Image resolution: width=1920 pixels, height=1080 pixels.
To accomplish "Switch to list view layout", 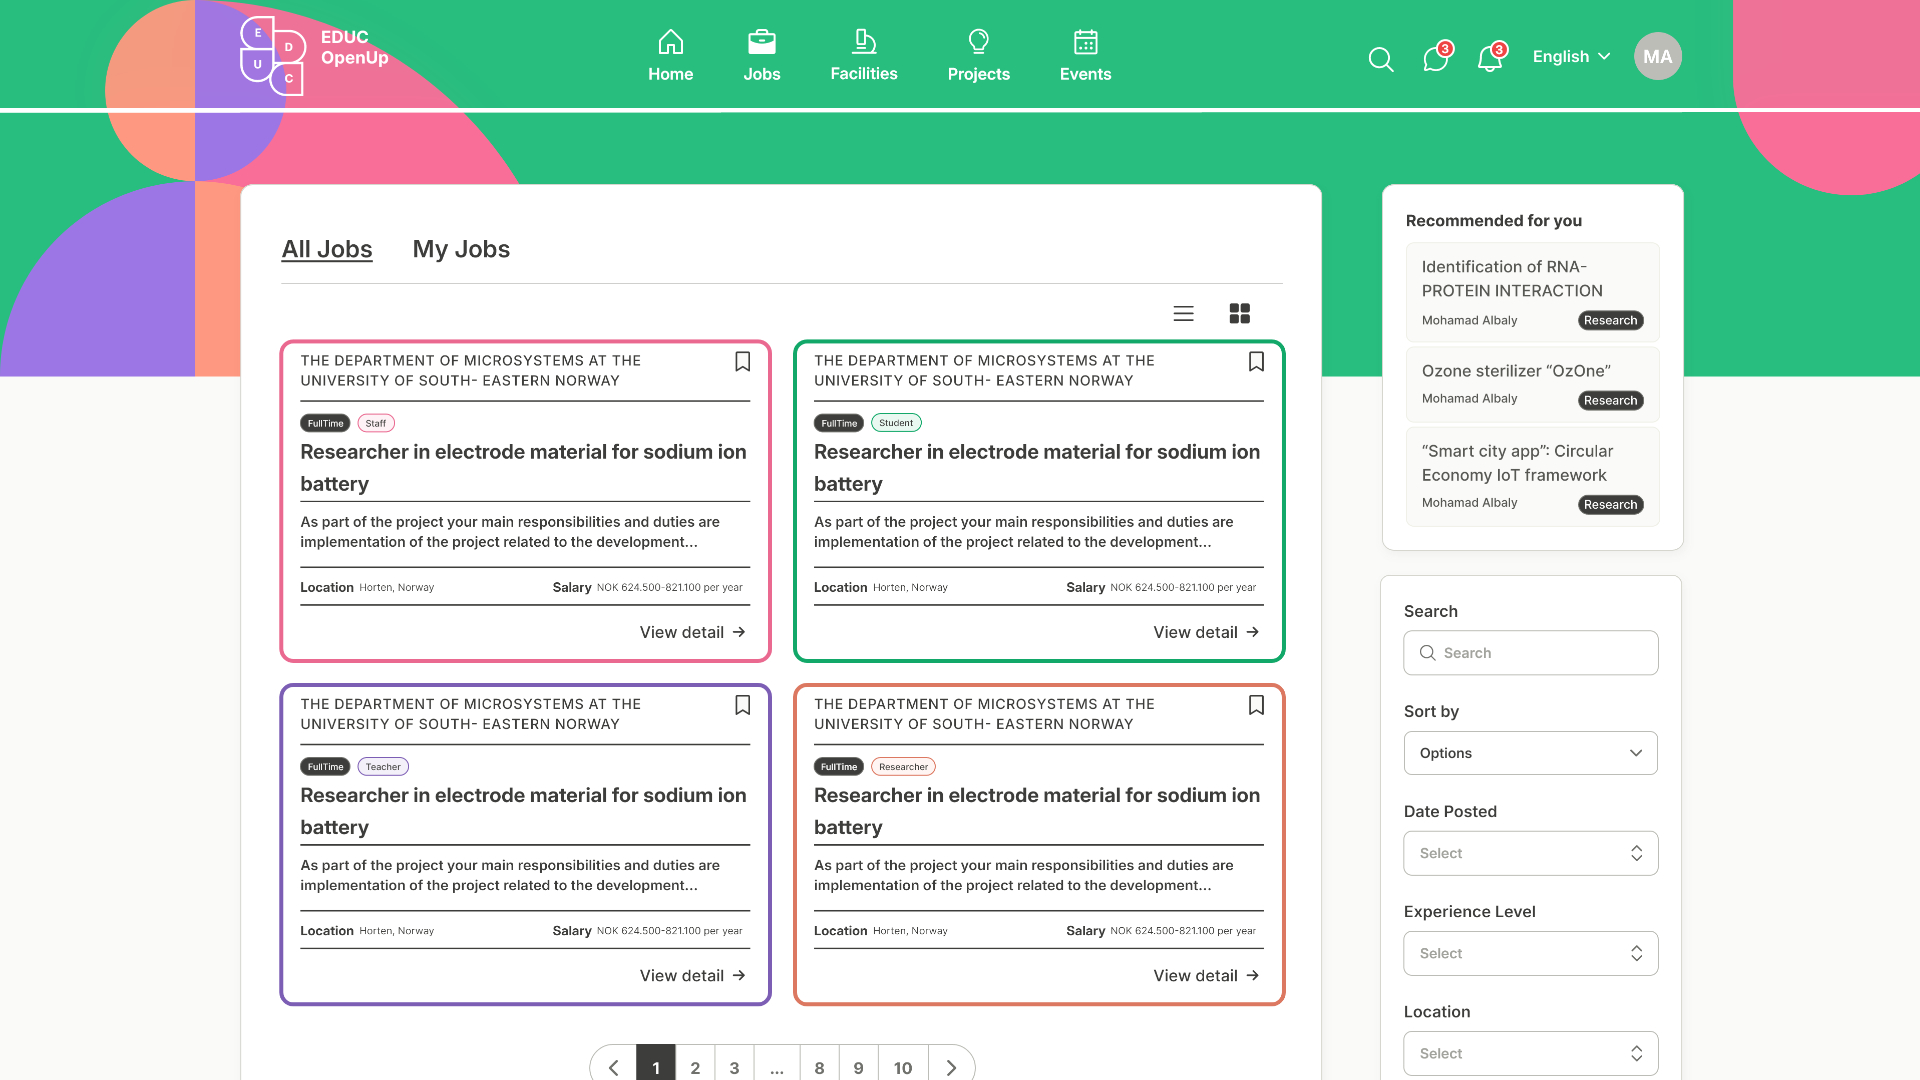I will click(x=1183, y=314).
